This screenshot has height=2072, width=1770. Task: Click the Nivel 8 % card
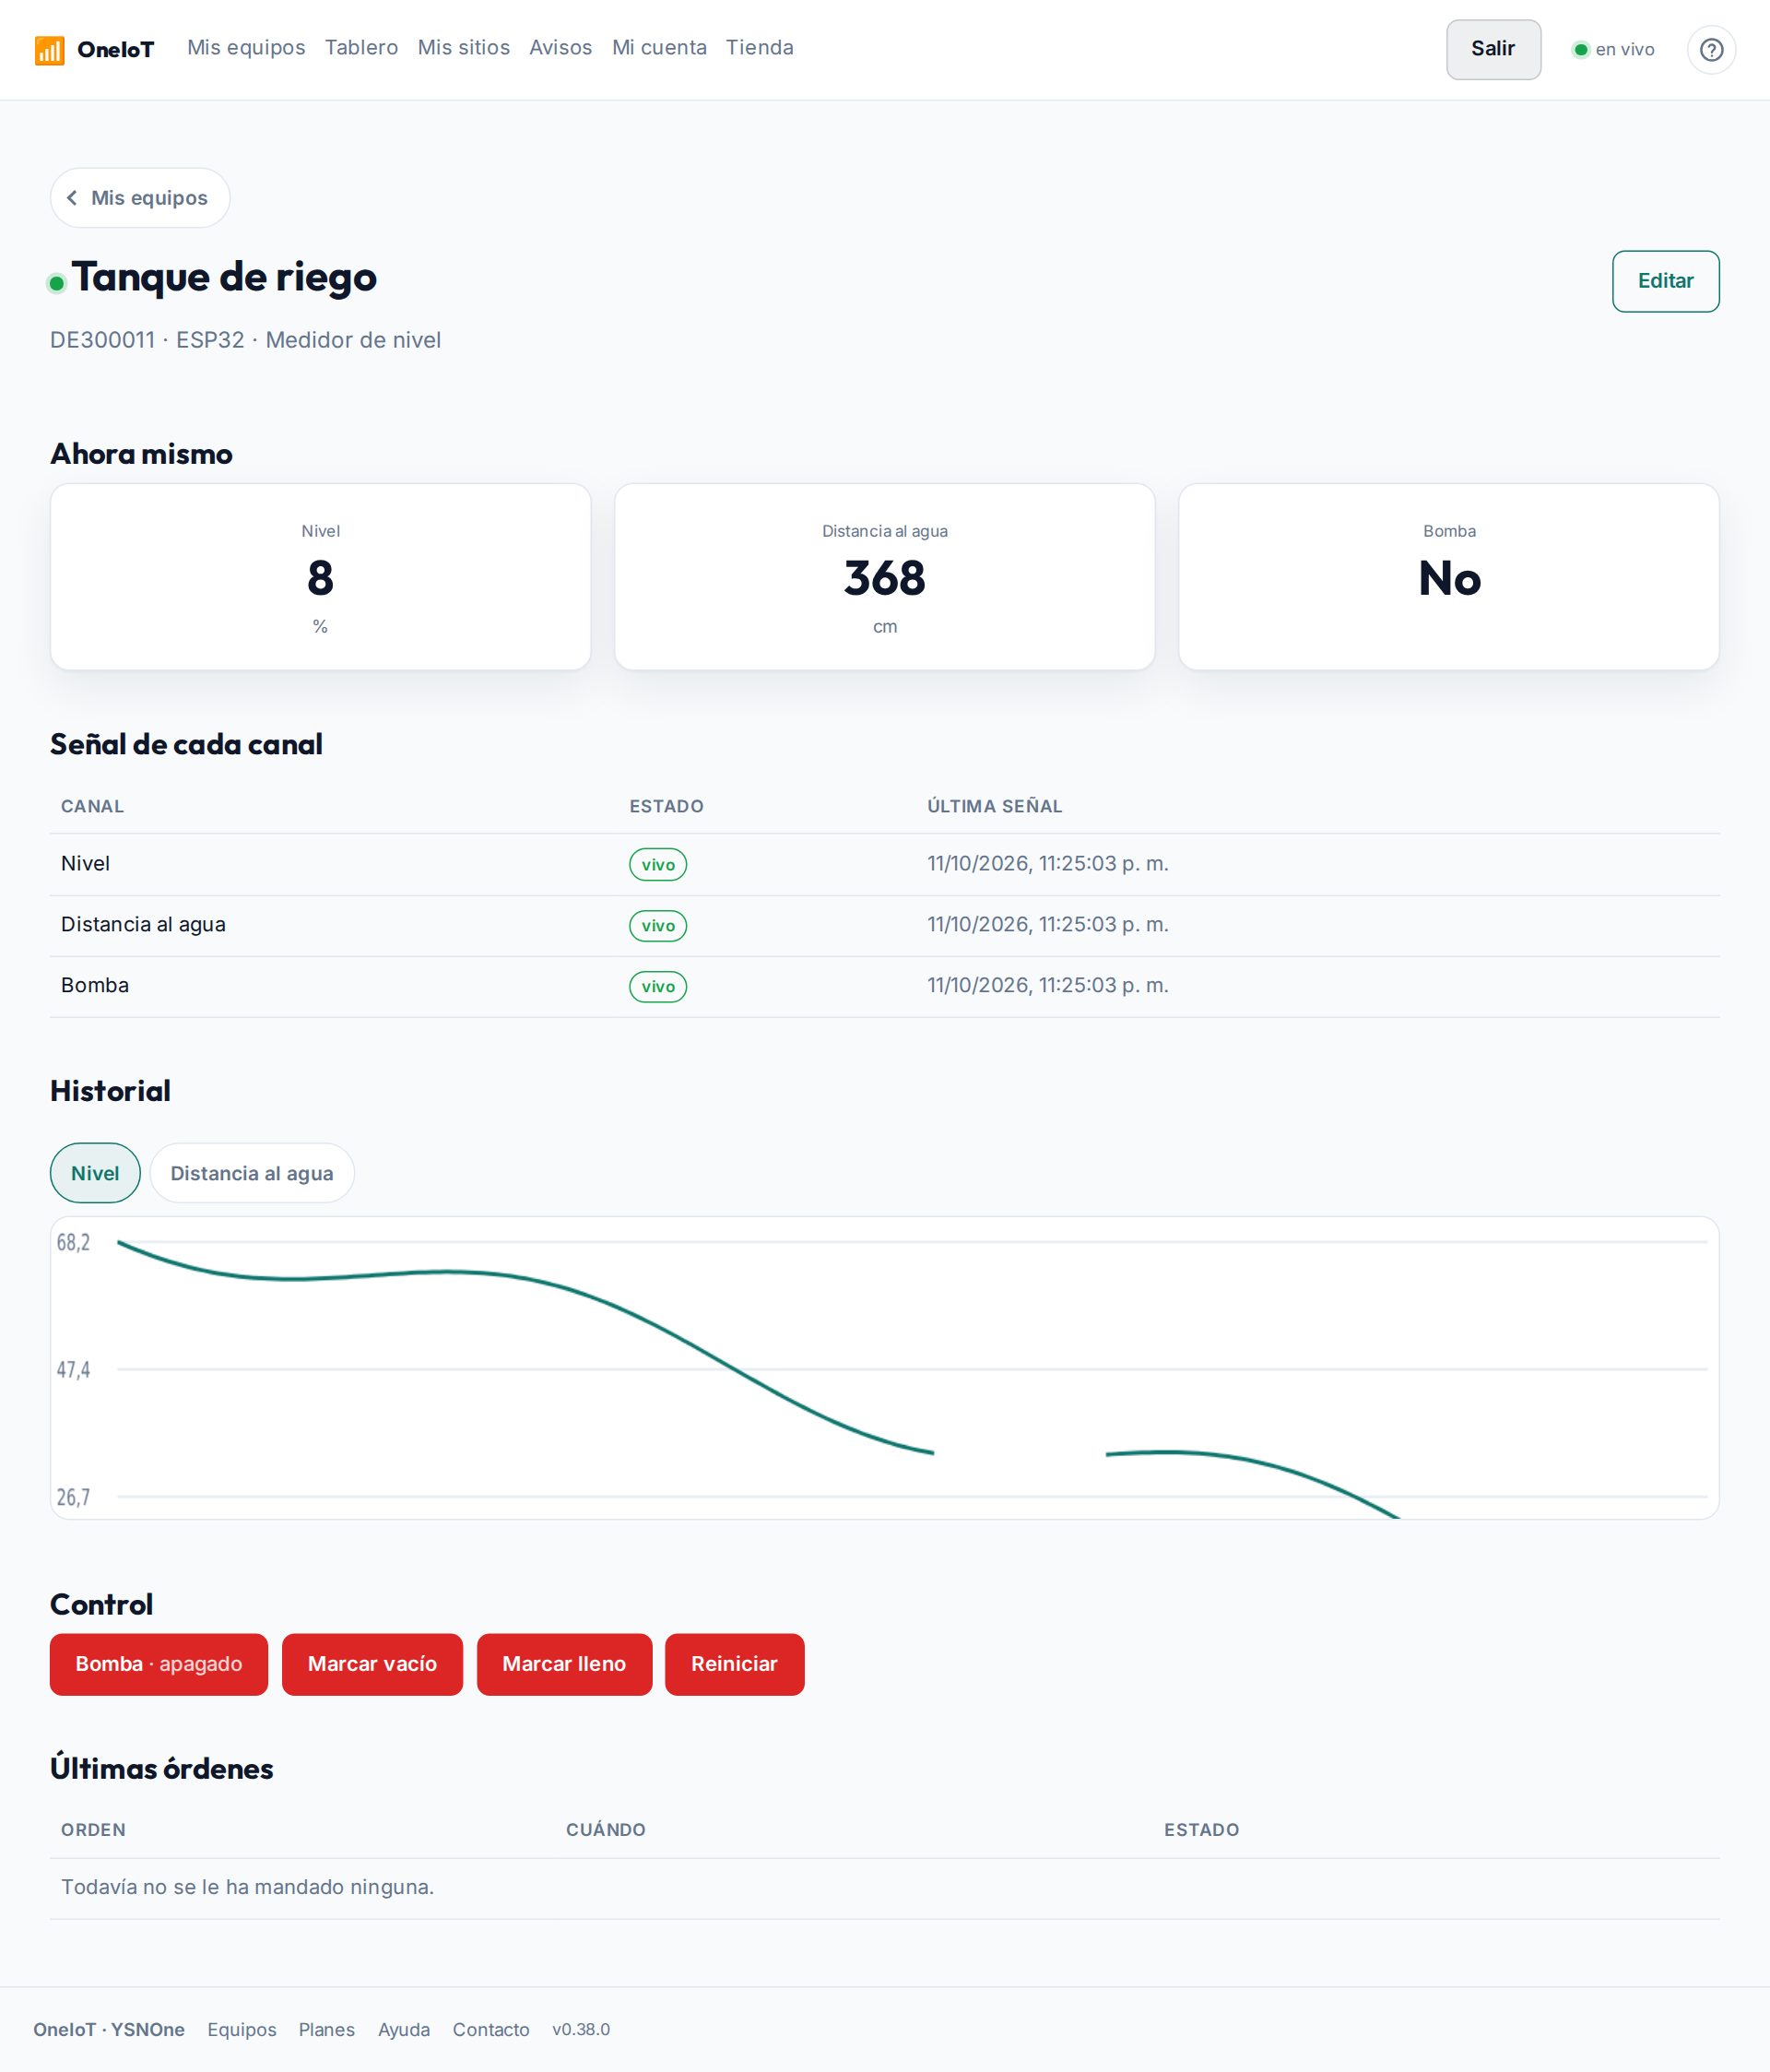(320, 577)
